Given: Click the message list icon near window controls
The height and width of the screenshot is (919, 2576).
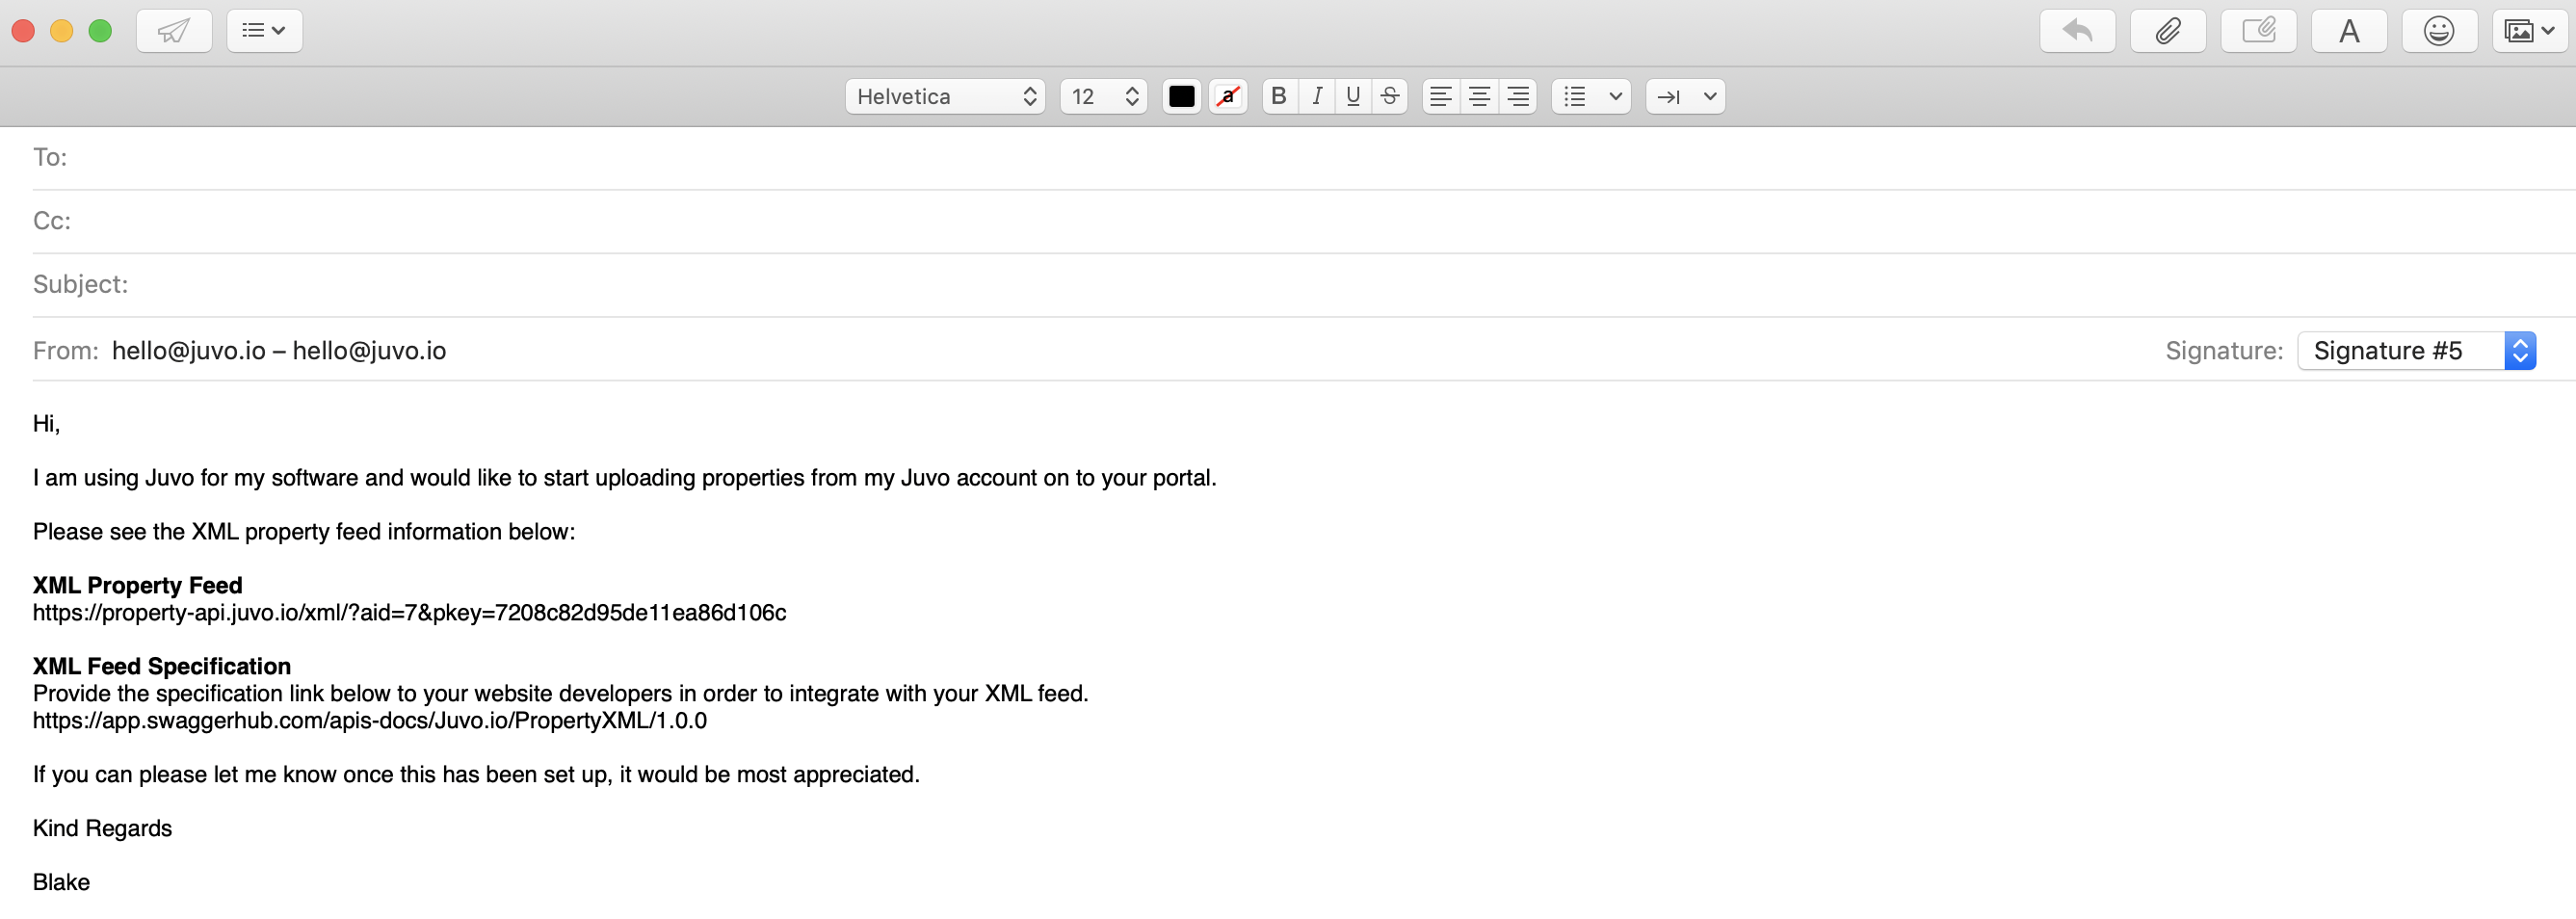Looking at the screenshot, I should [263, 30].
